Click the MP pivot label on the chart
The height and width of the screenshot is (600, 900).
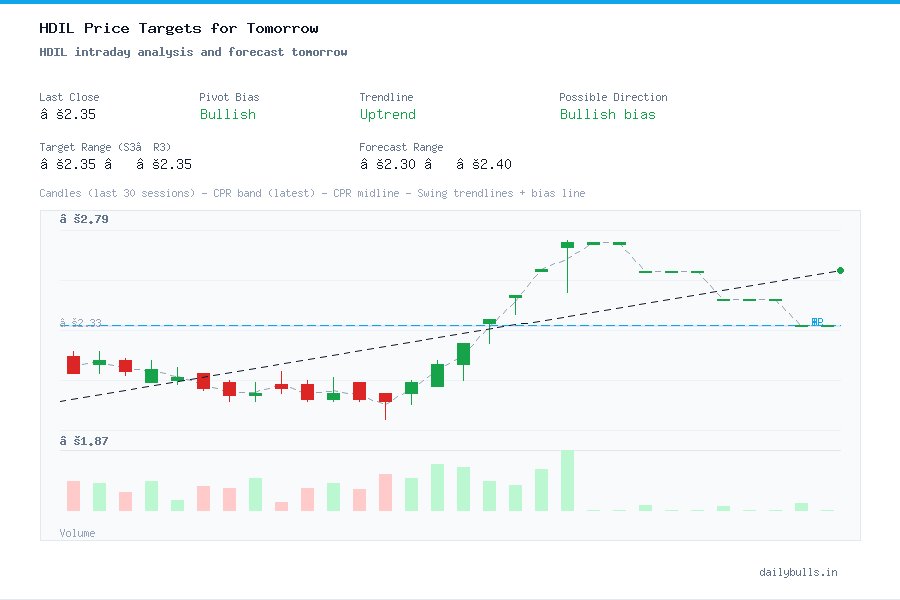coord(818,321)
